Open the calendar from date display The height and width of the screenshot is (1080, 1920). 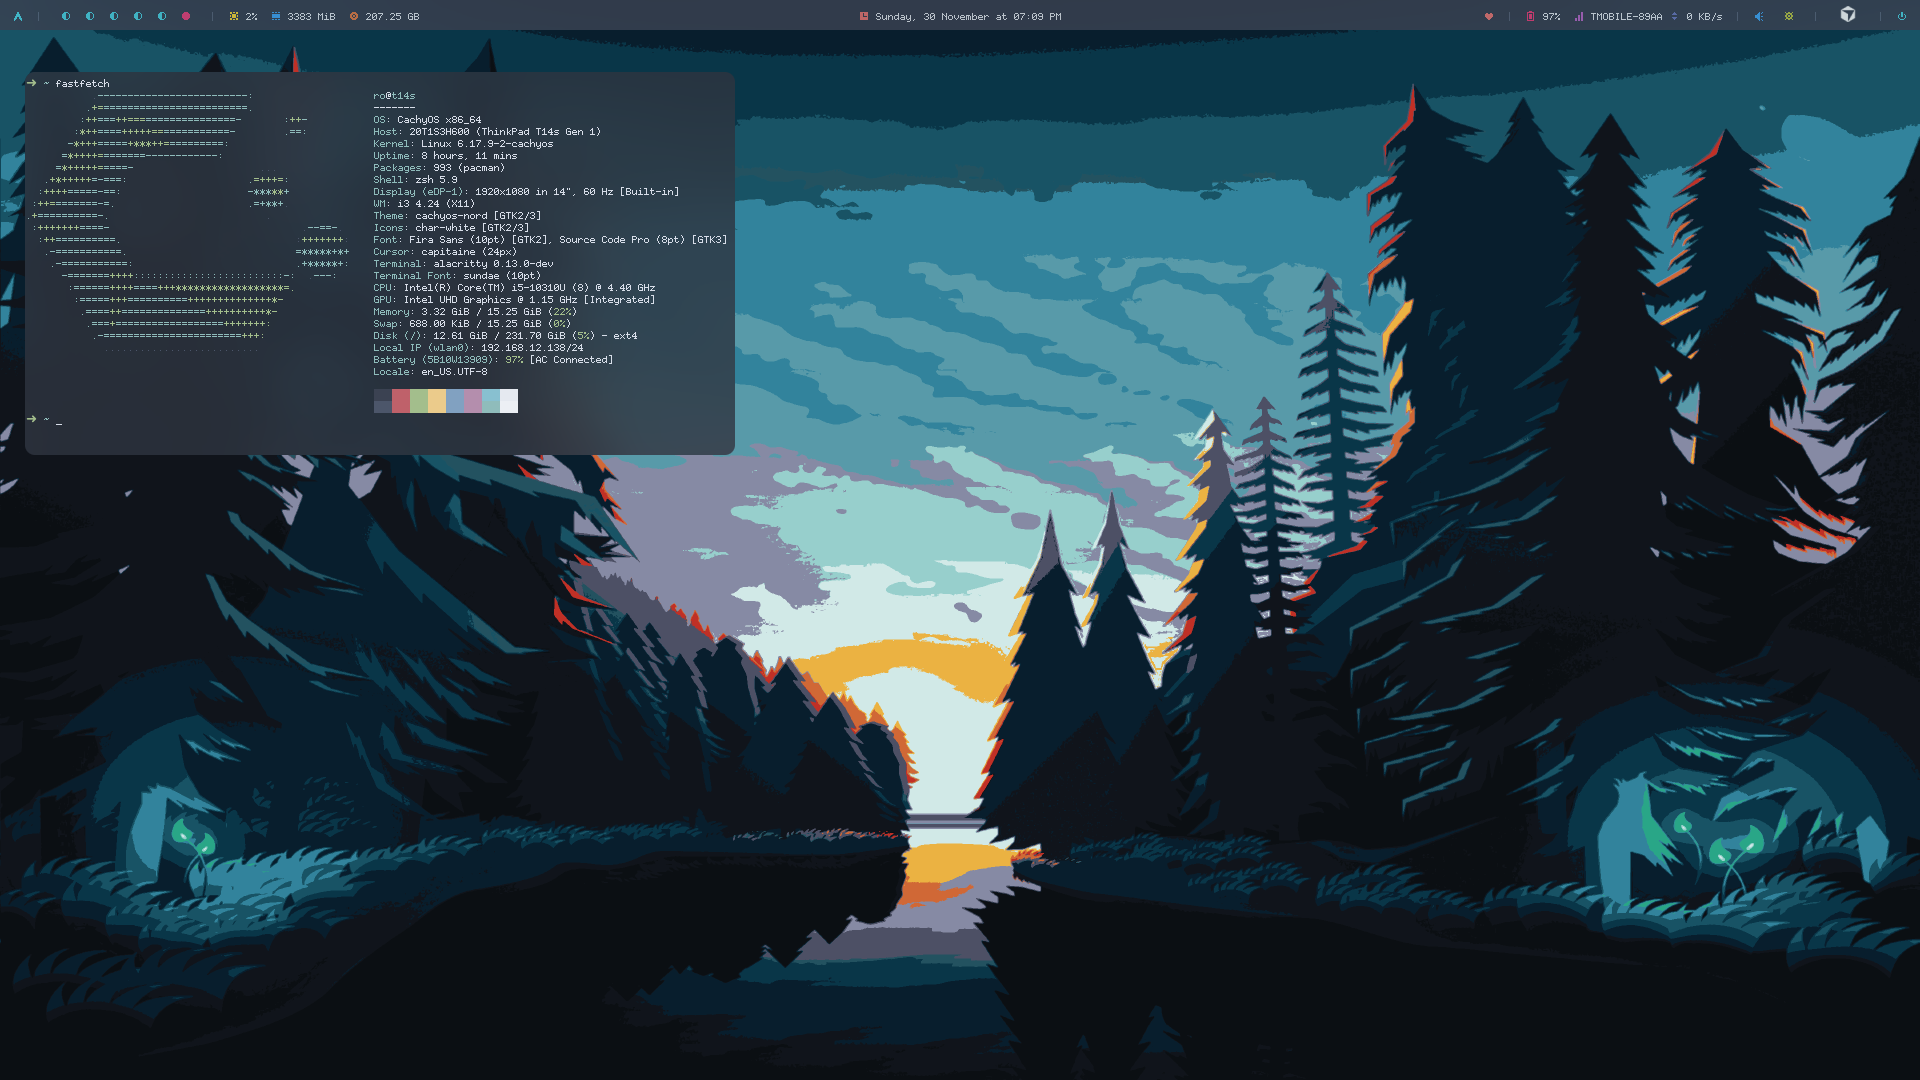[960, 16]
